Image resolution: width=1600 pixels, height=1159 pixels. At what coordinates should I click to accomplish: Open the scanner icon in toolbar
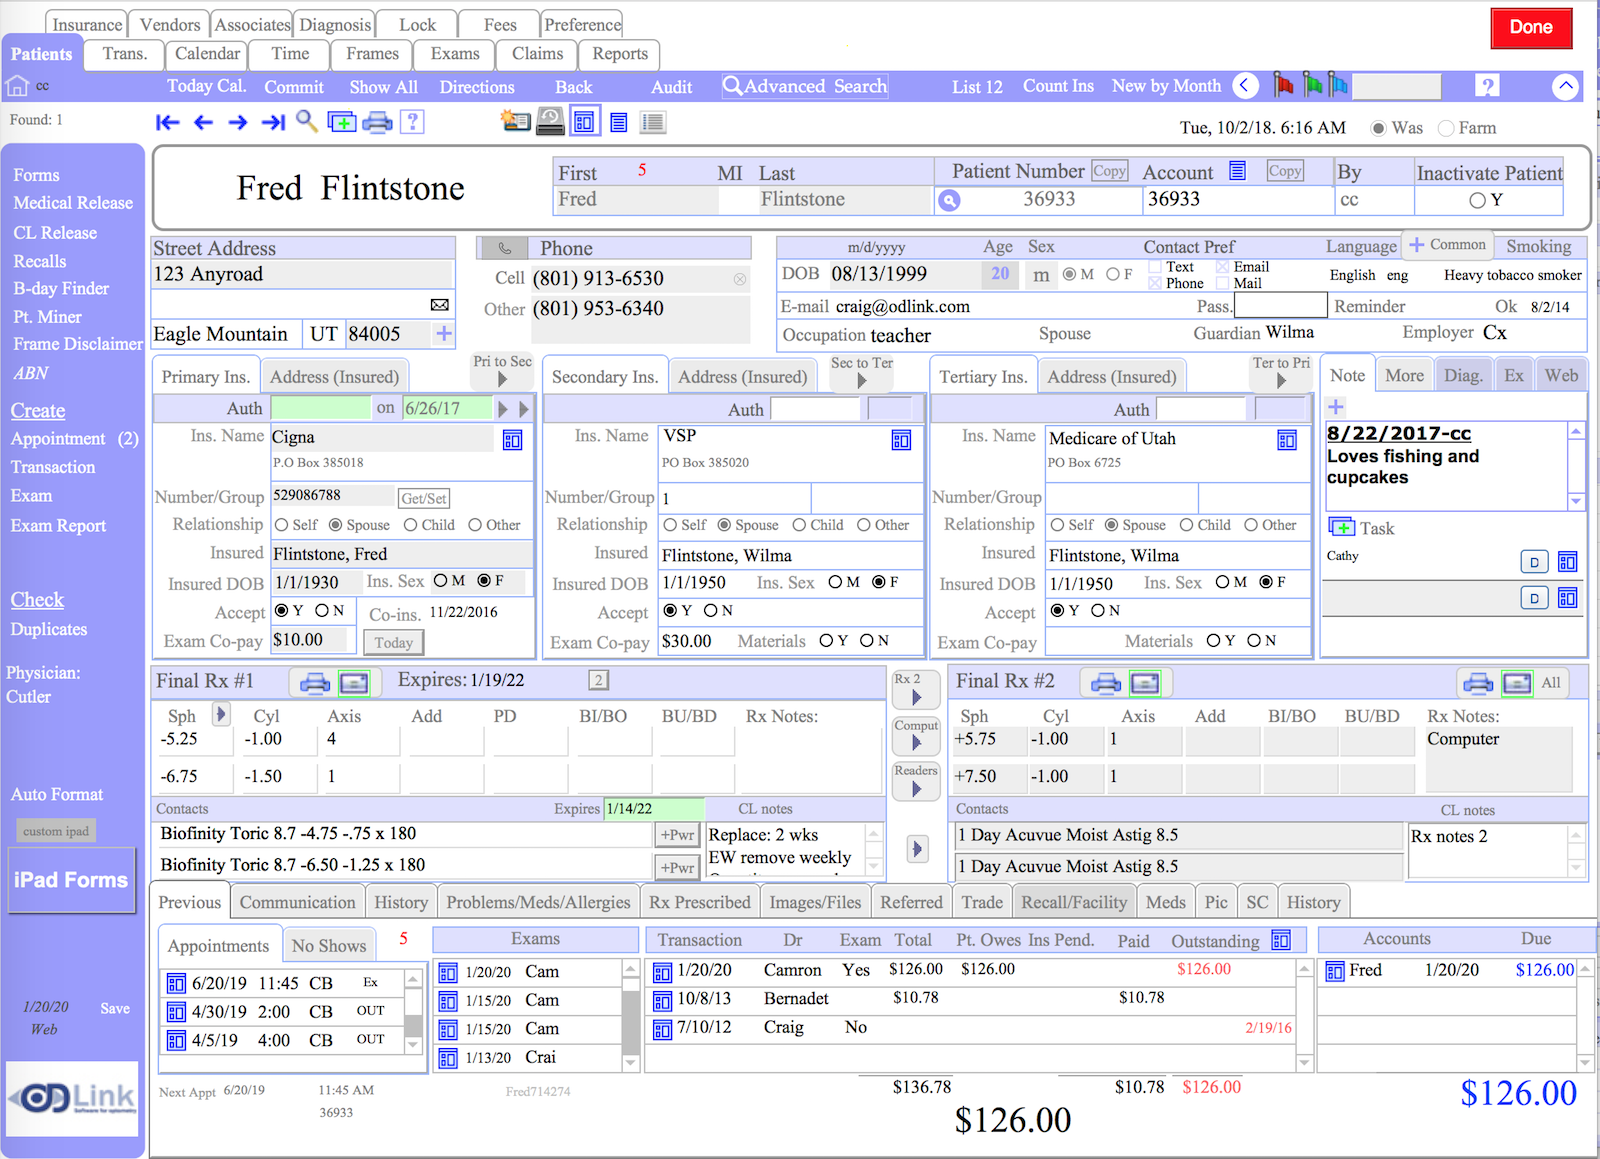pos(550,121)
